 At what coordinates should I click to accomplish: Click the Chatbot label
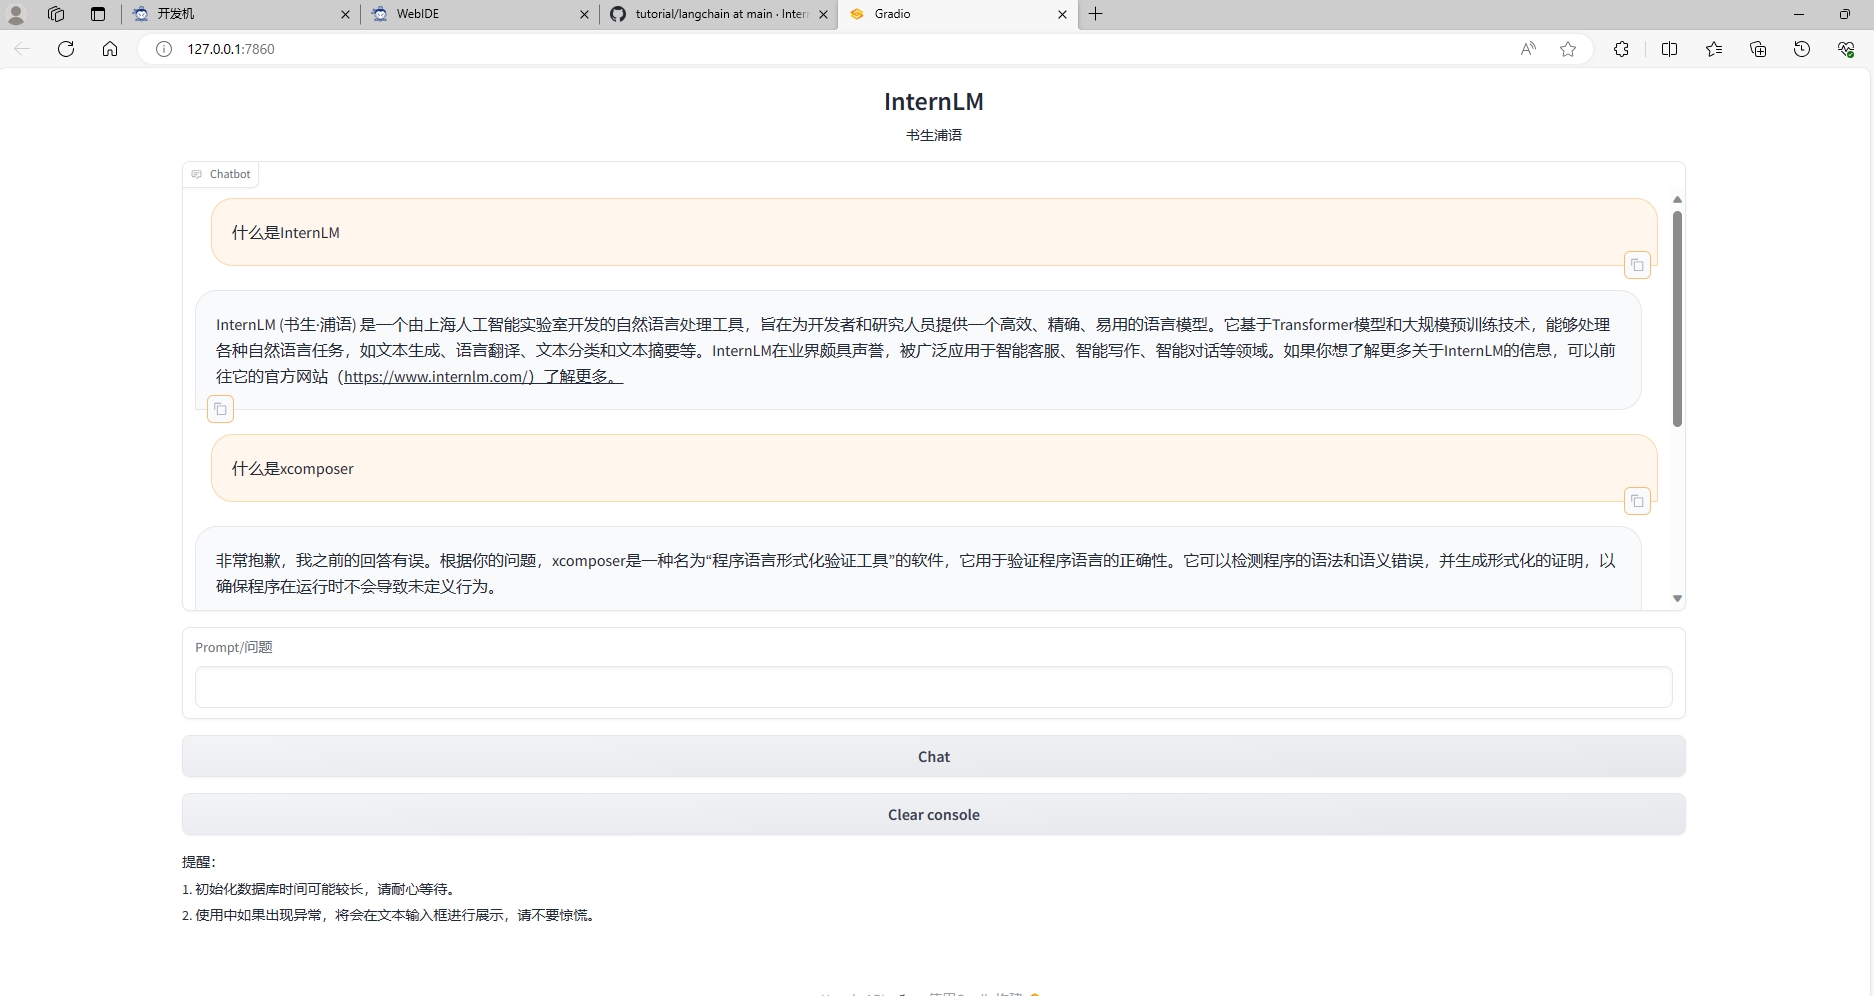221,174
